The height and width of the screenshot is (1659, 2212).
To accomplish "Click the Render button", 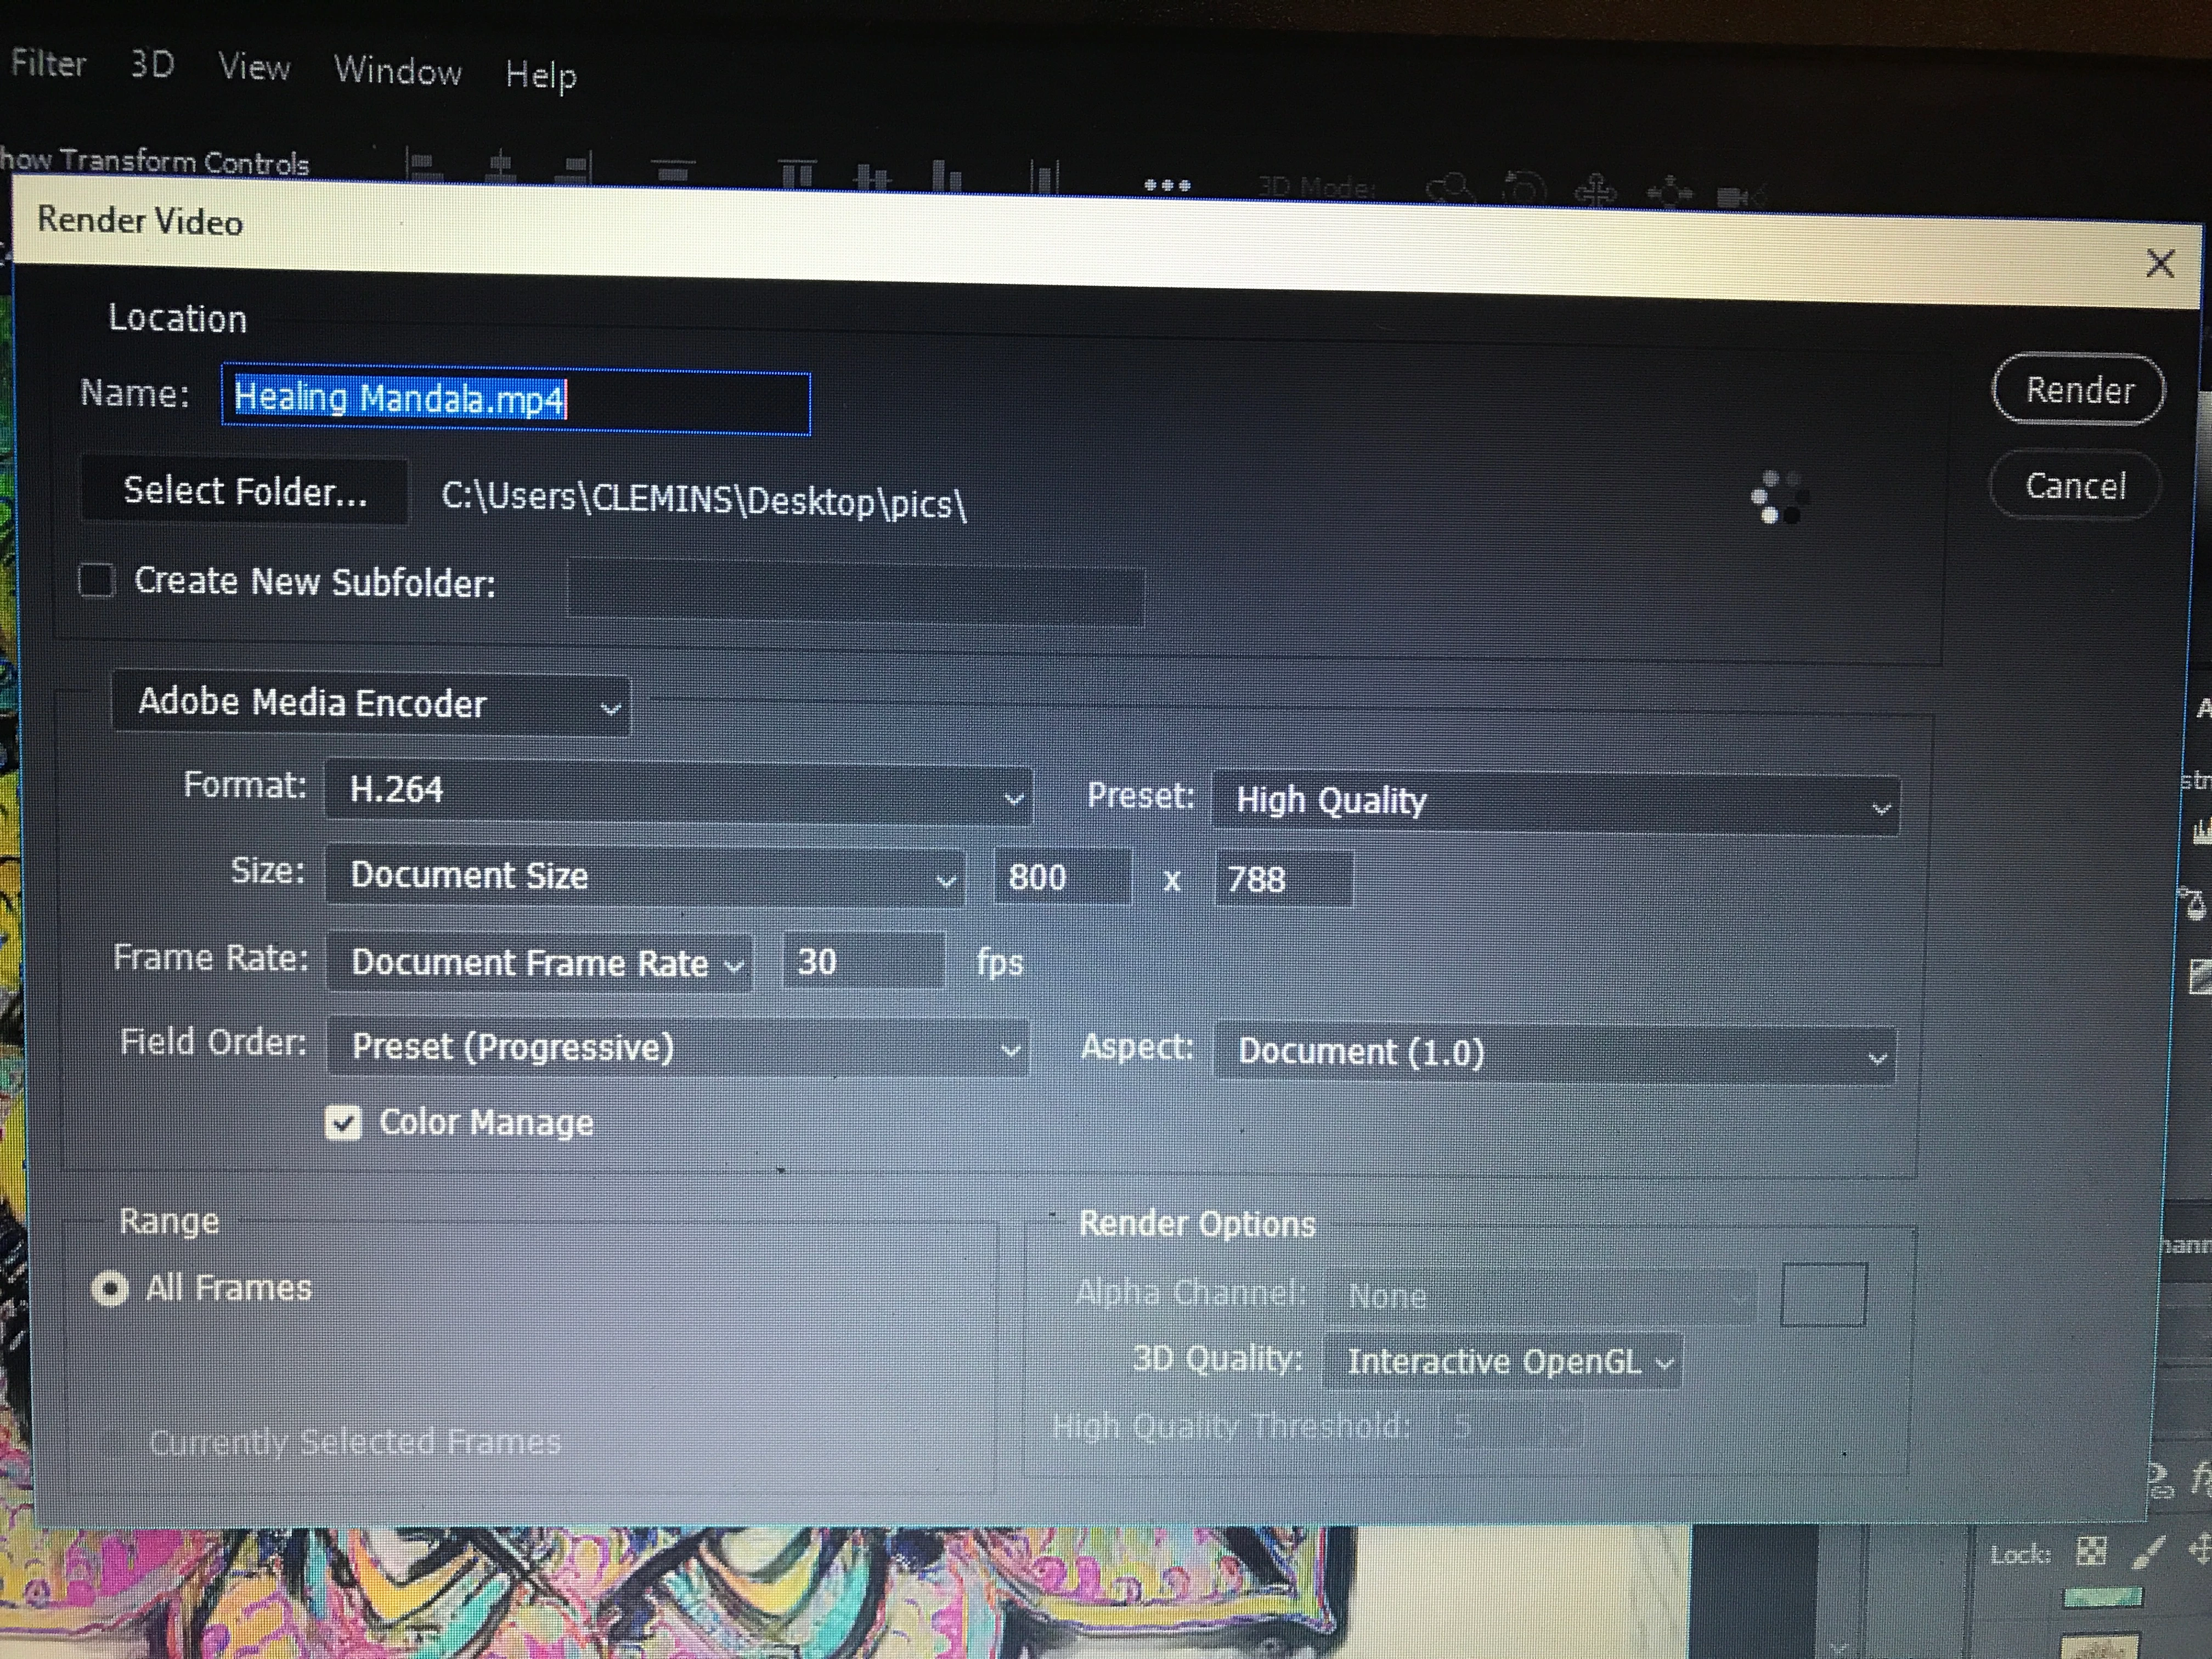I will 2078,390.
